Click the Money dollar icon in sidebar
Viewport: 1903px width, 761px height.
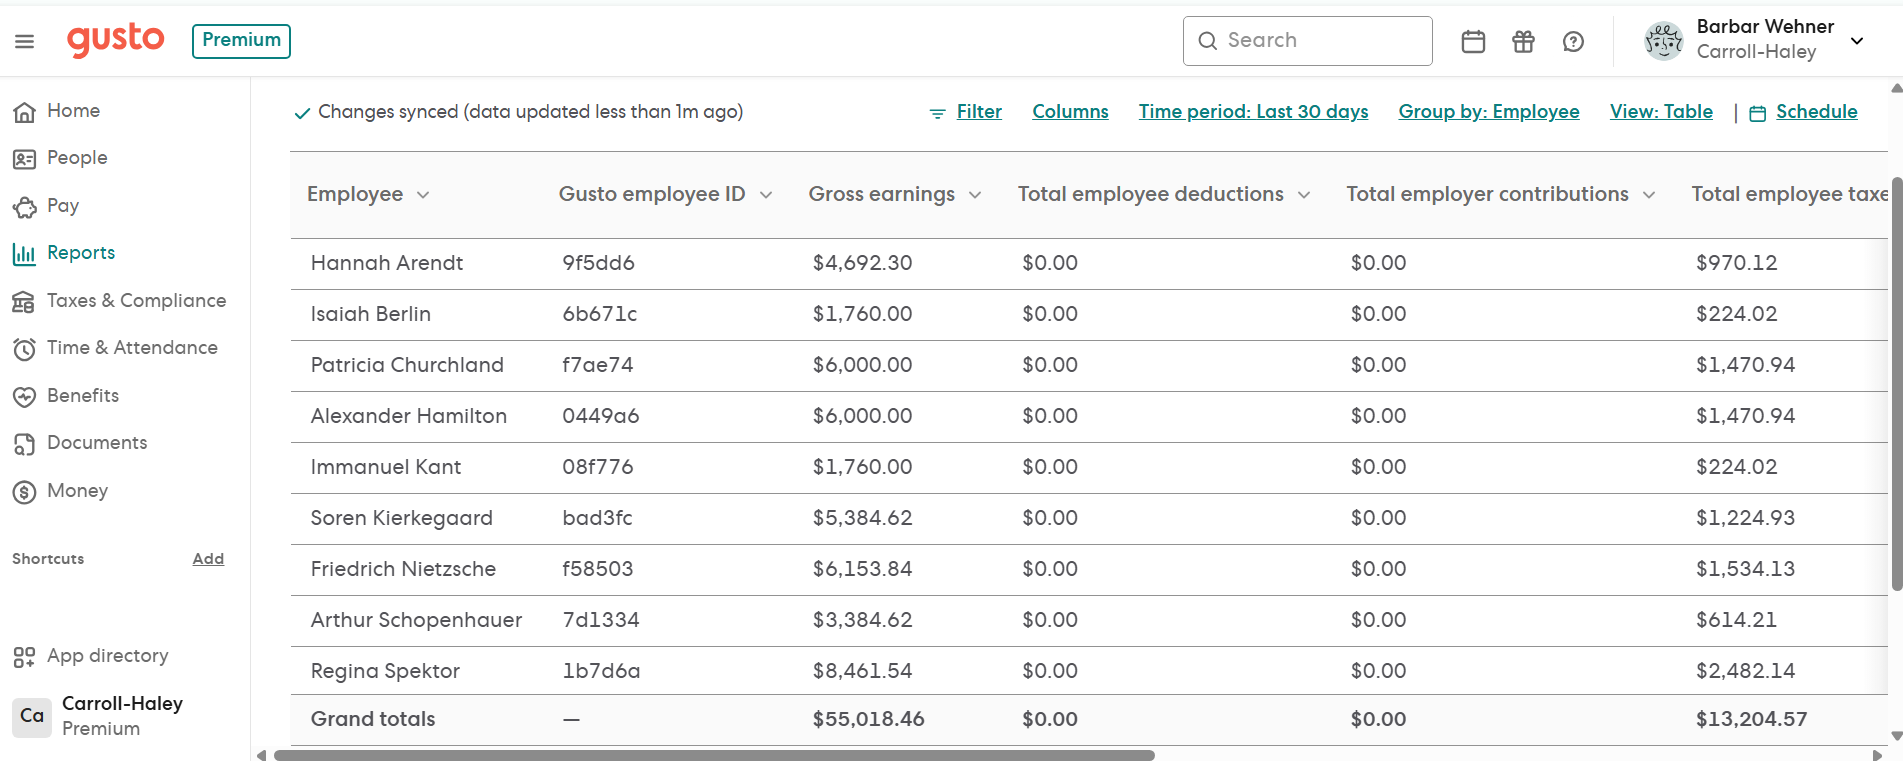click(x=24, y=492)
